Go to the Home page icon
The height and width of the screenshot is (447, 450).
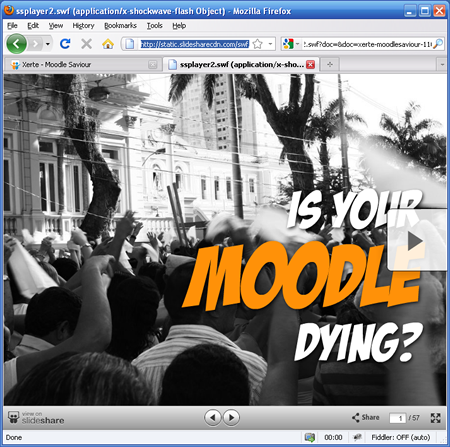point(108,44)
